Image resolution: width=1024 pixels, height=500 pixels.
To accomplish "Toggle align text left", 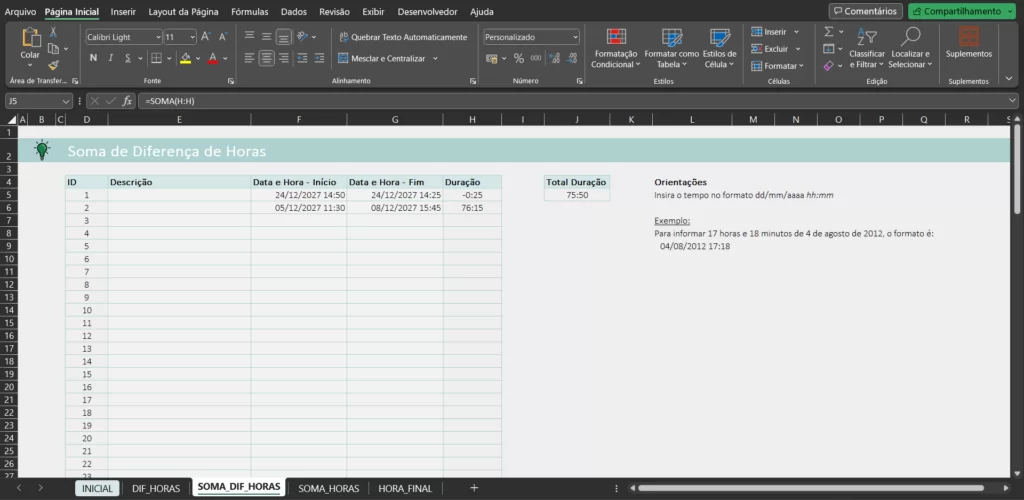I will pos(249,58).
